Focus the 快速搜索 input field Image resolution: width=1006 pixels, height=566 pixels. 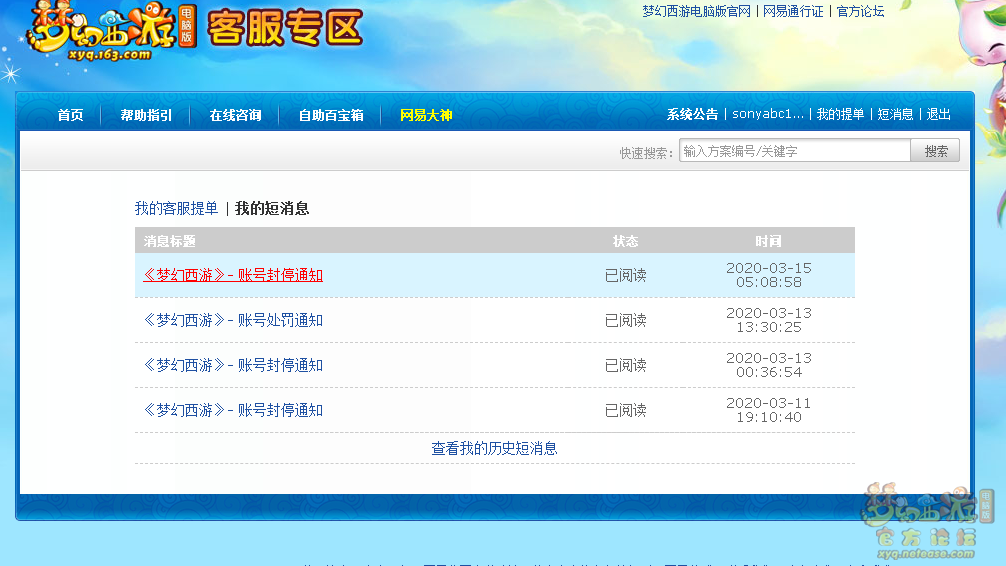coord(795,151)
